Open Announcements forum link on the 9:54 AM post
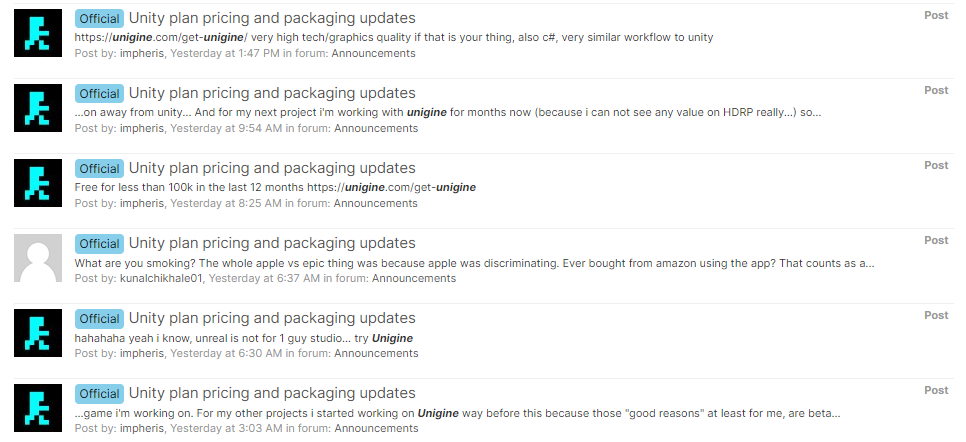The height and width of the screenshot is (442, 966). 376,128
